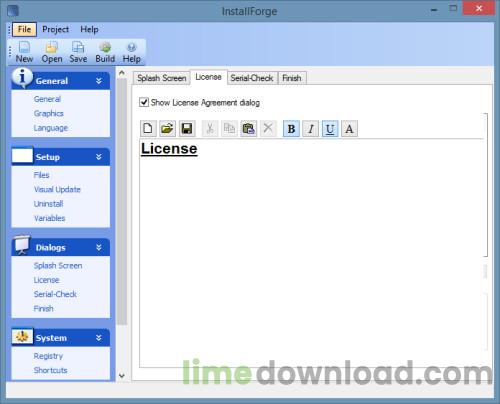Create a new license document in editor
The height and width of the screenshot is (404, 500).
[x=148, y=128]
